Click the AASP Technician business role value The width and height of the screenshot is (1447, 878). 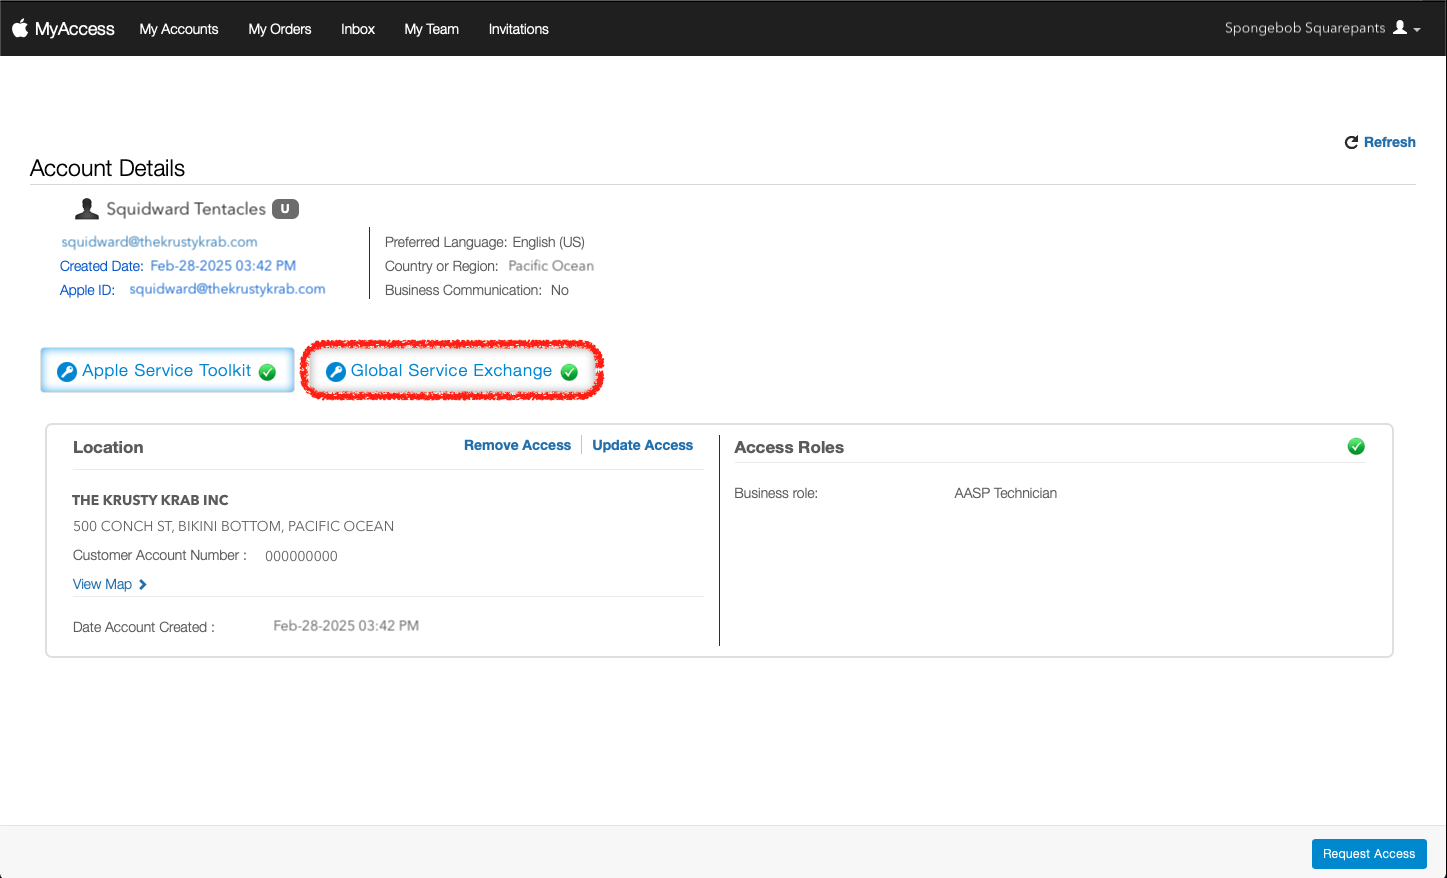click(1006, 493)
